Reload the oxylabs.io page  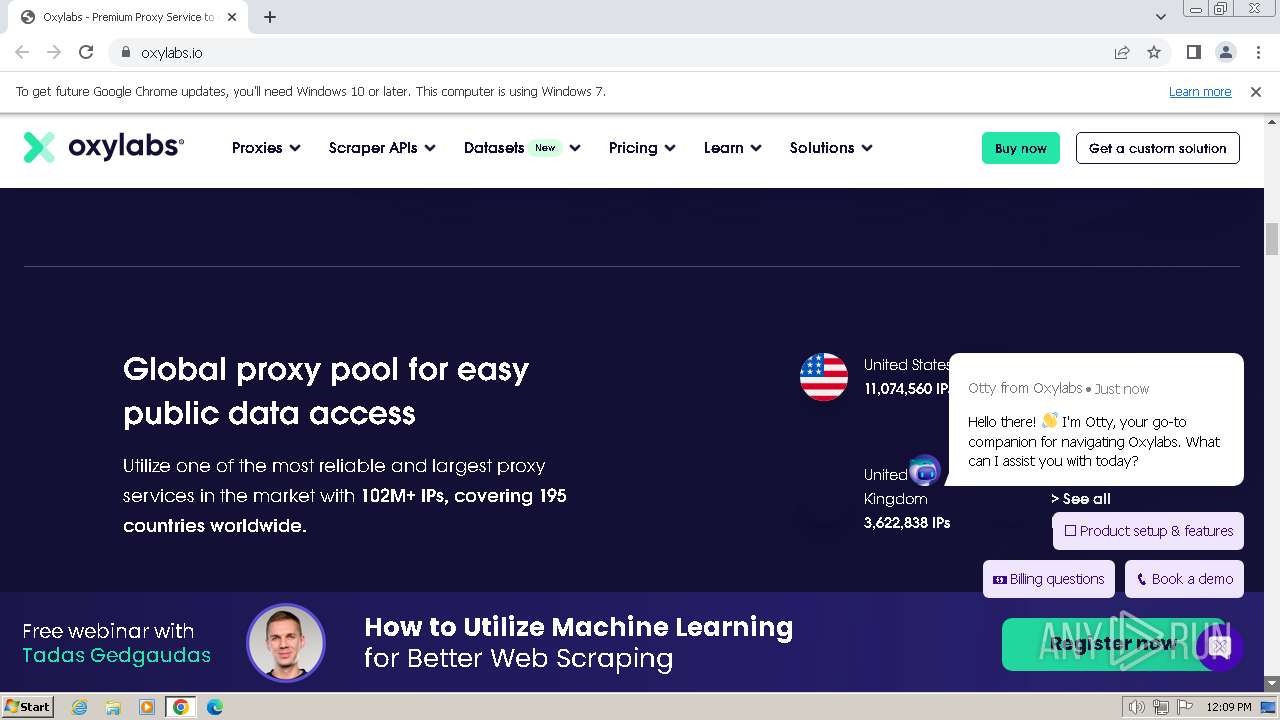86,52
